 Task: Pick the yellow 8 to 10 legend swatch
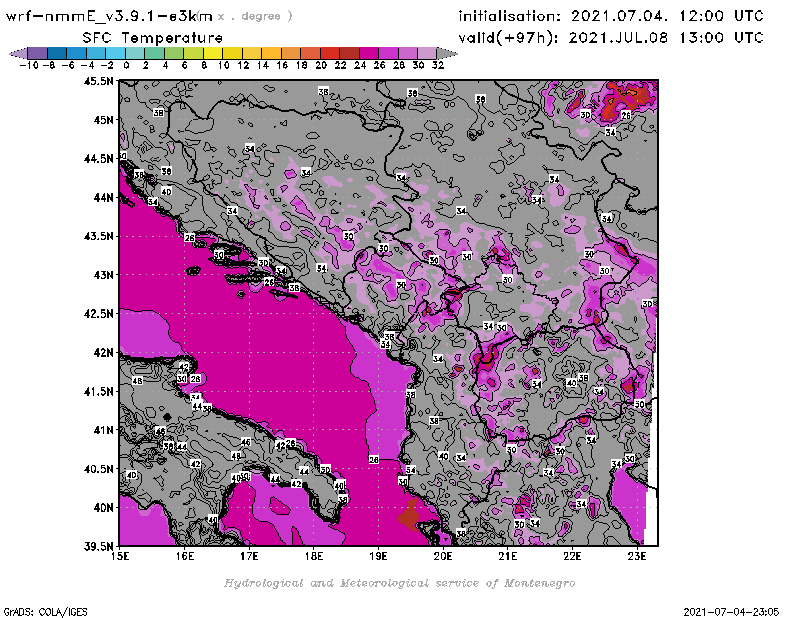click(213, 53)
